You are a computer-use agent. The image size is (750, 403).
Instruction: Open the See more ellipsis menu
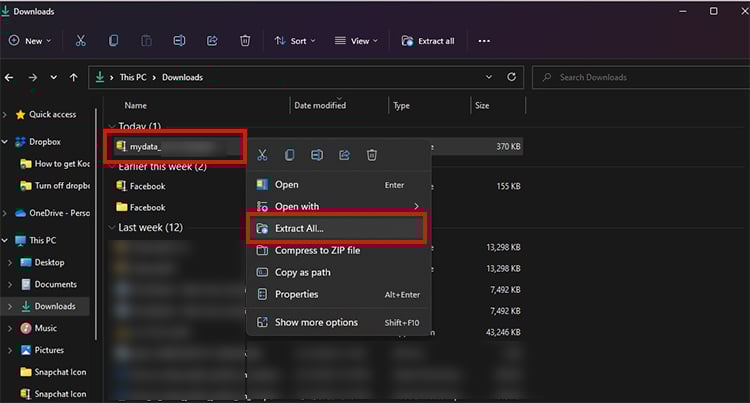pyautogui.click(x=484, y=41)
